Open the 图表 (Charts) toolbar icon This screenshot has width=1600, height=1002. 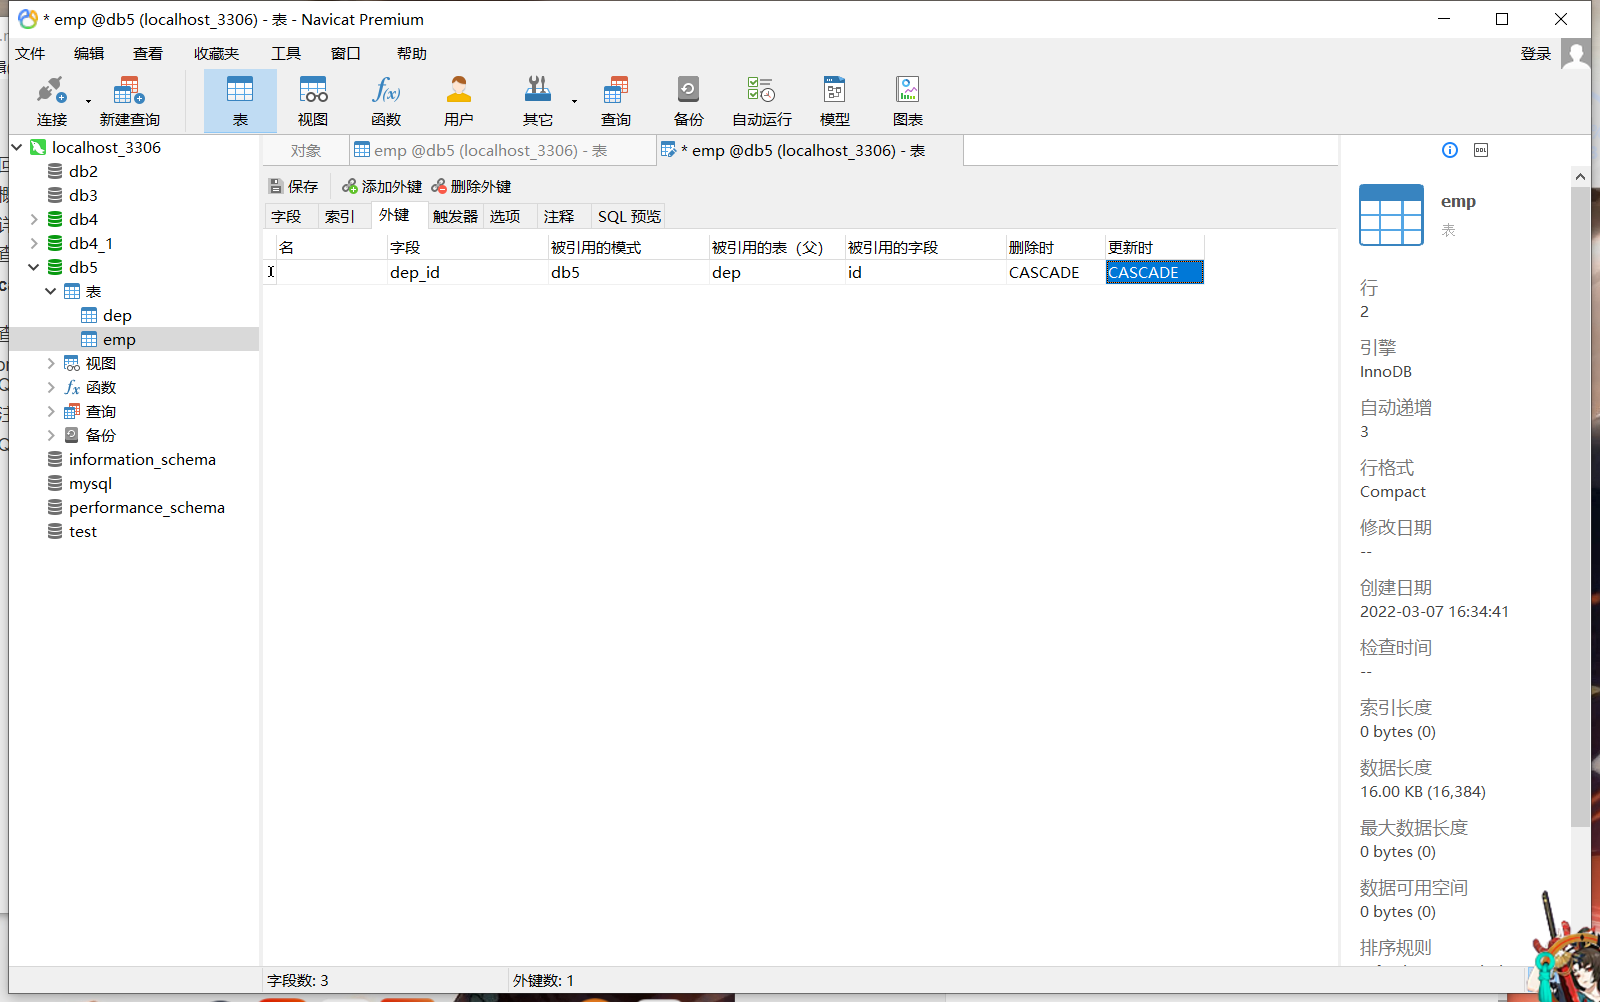907,100
